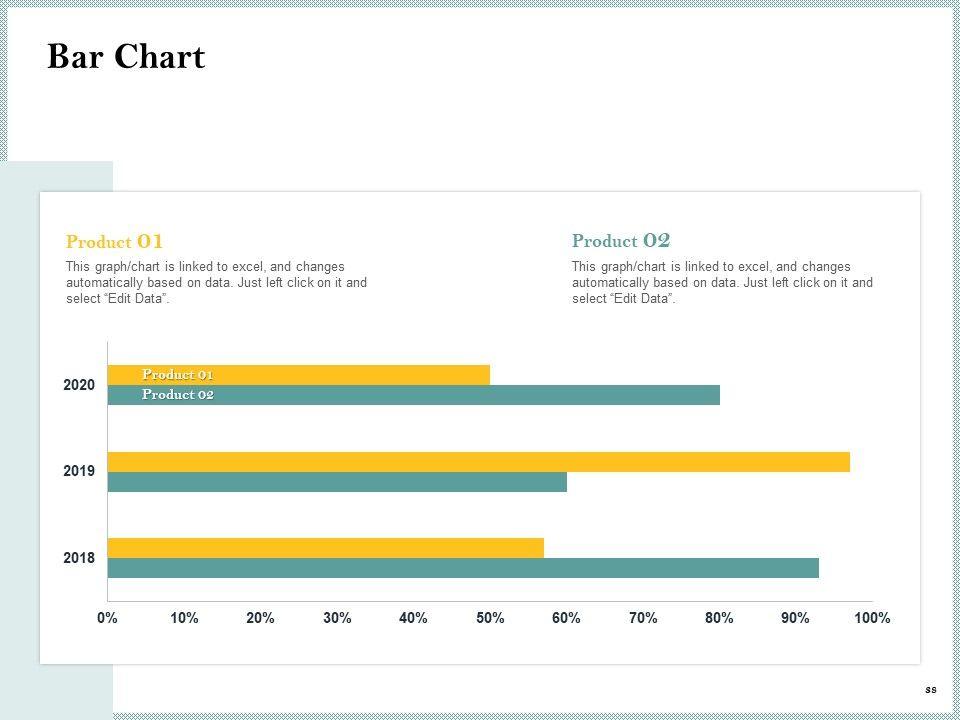Image resolution: width=960 pixels, height=720 pixels.
Task: Select the Product 01 heading text
Action: 114,241
